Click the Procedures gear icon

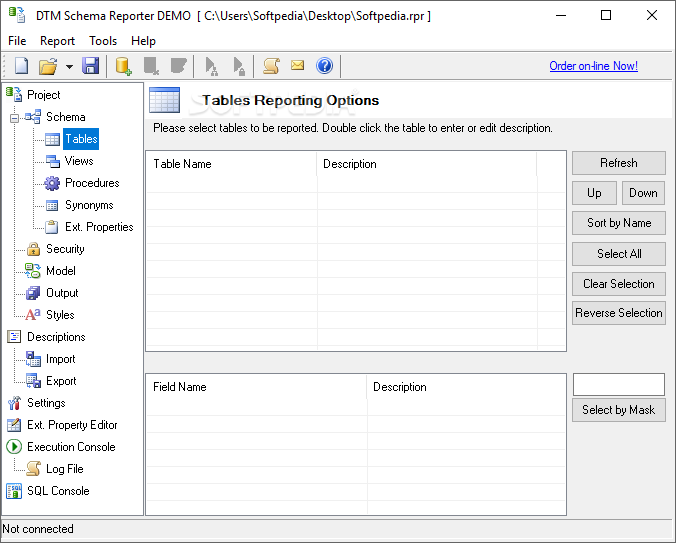point(52,183)
